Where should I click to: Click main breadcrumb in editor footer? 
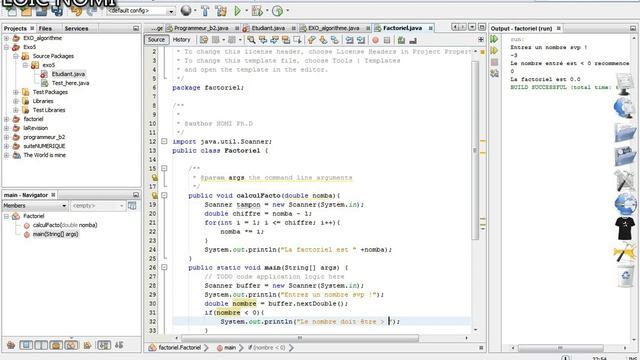click(x=230, y=348)
